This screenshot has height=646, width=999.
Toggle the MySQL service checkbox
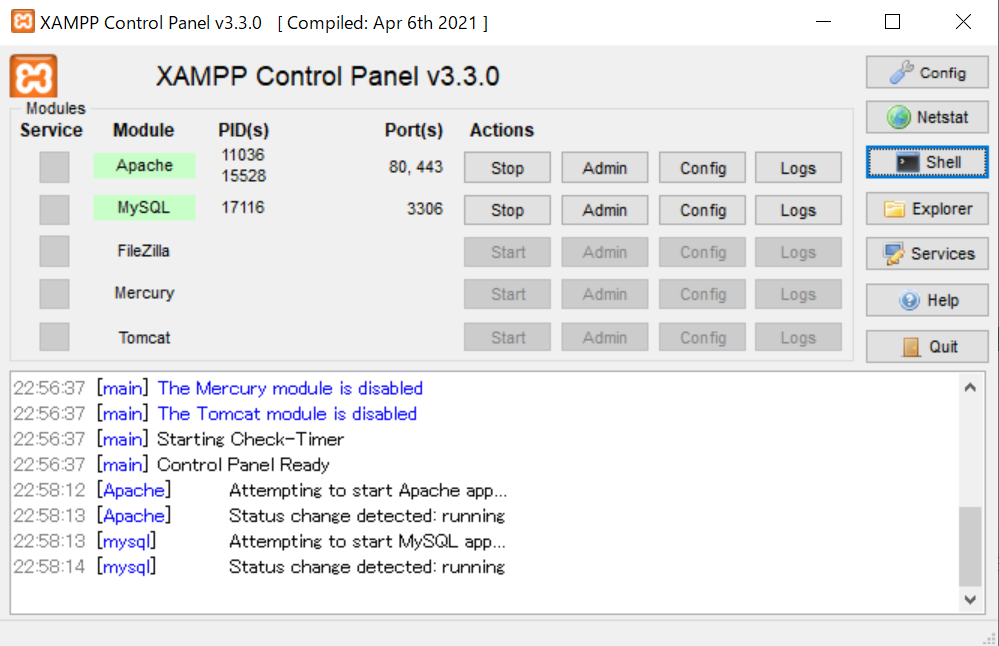(54, 210)
